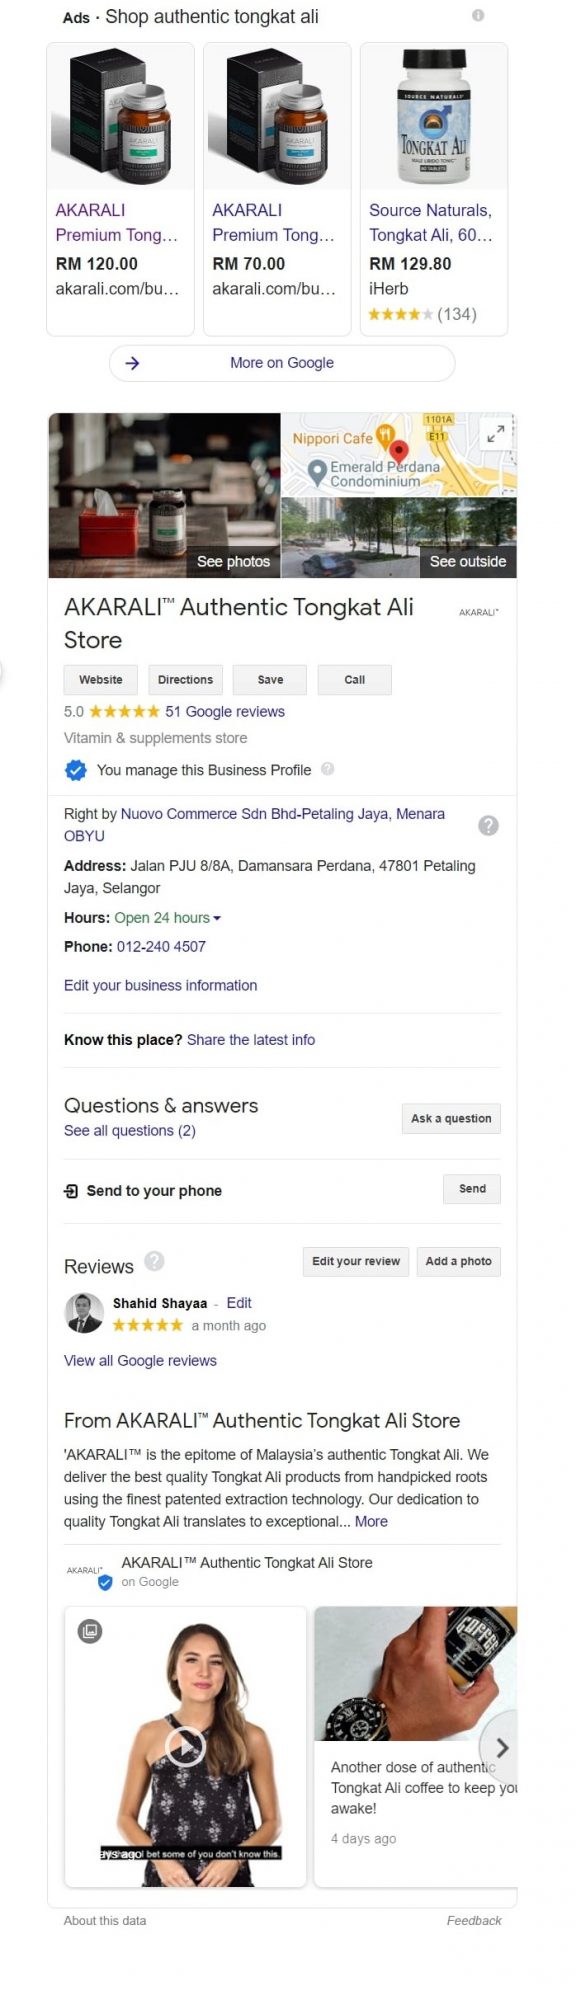Screen dimensions: 576x2000
Task: Click the image gallery icon on video post
Action: pos(90,1631)
